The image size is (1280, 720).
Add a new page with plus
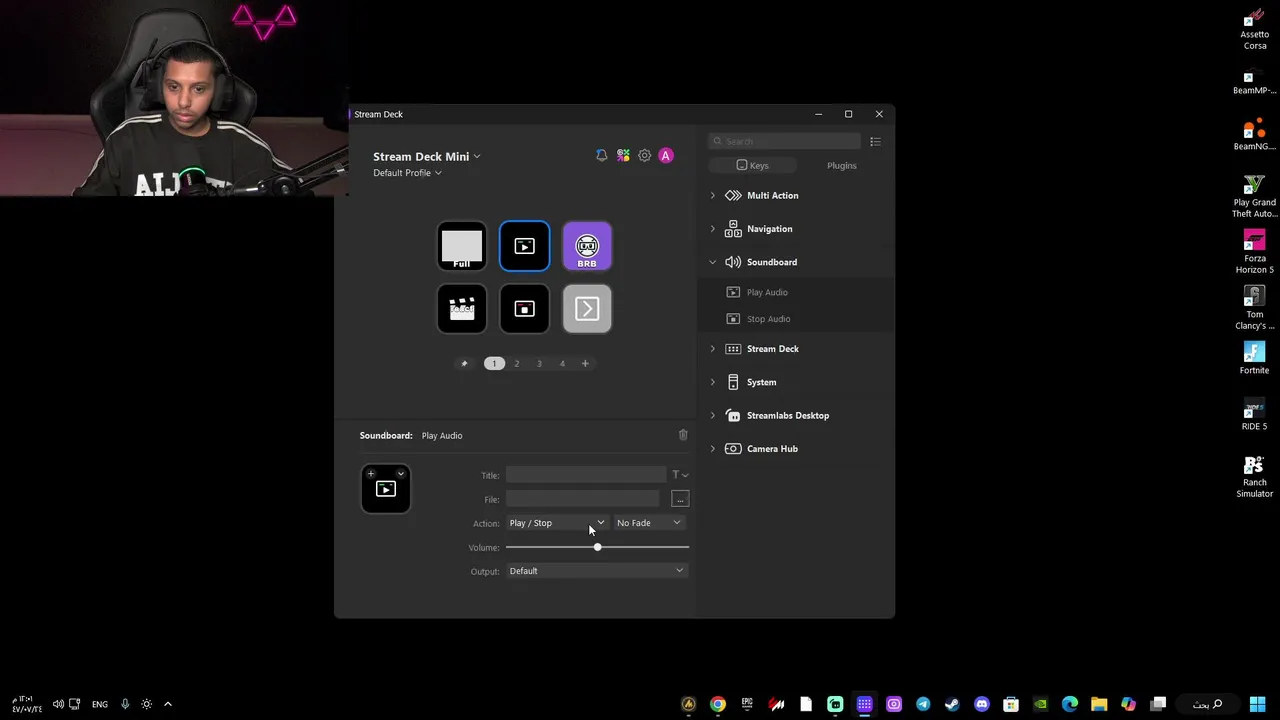(x=585, y=364)
